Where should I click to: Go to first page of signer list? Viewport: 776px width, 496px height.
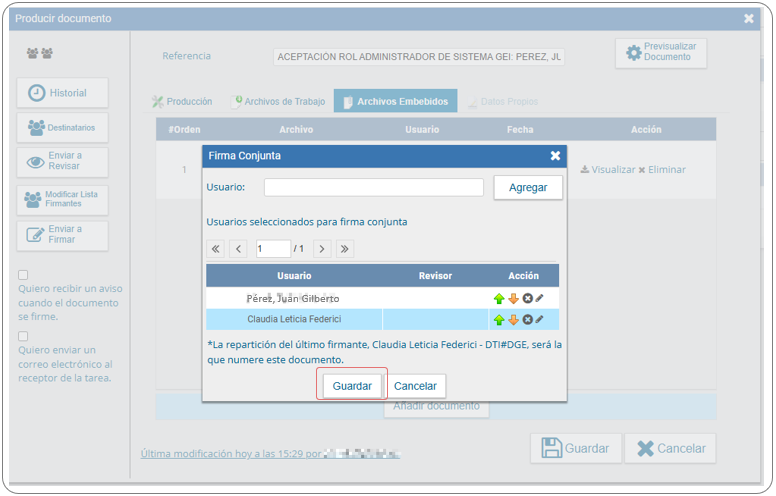click(x=215, y=248)
